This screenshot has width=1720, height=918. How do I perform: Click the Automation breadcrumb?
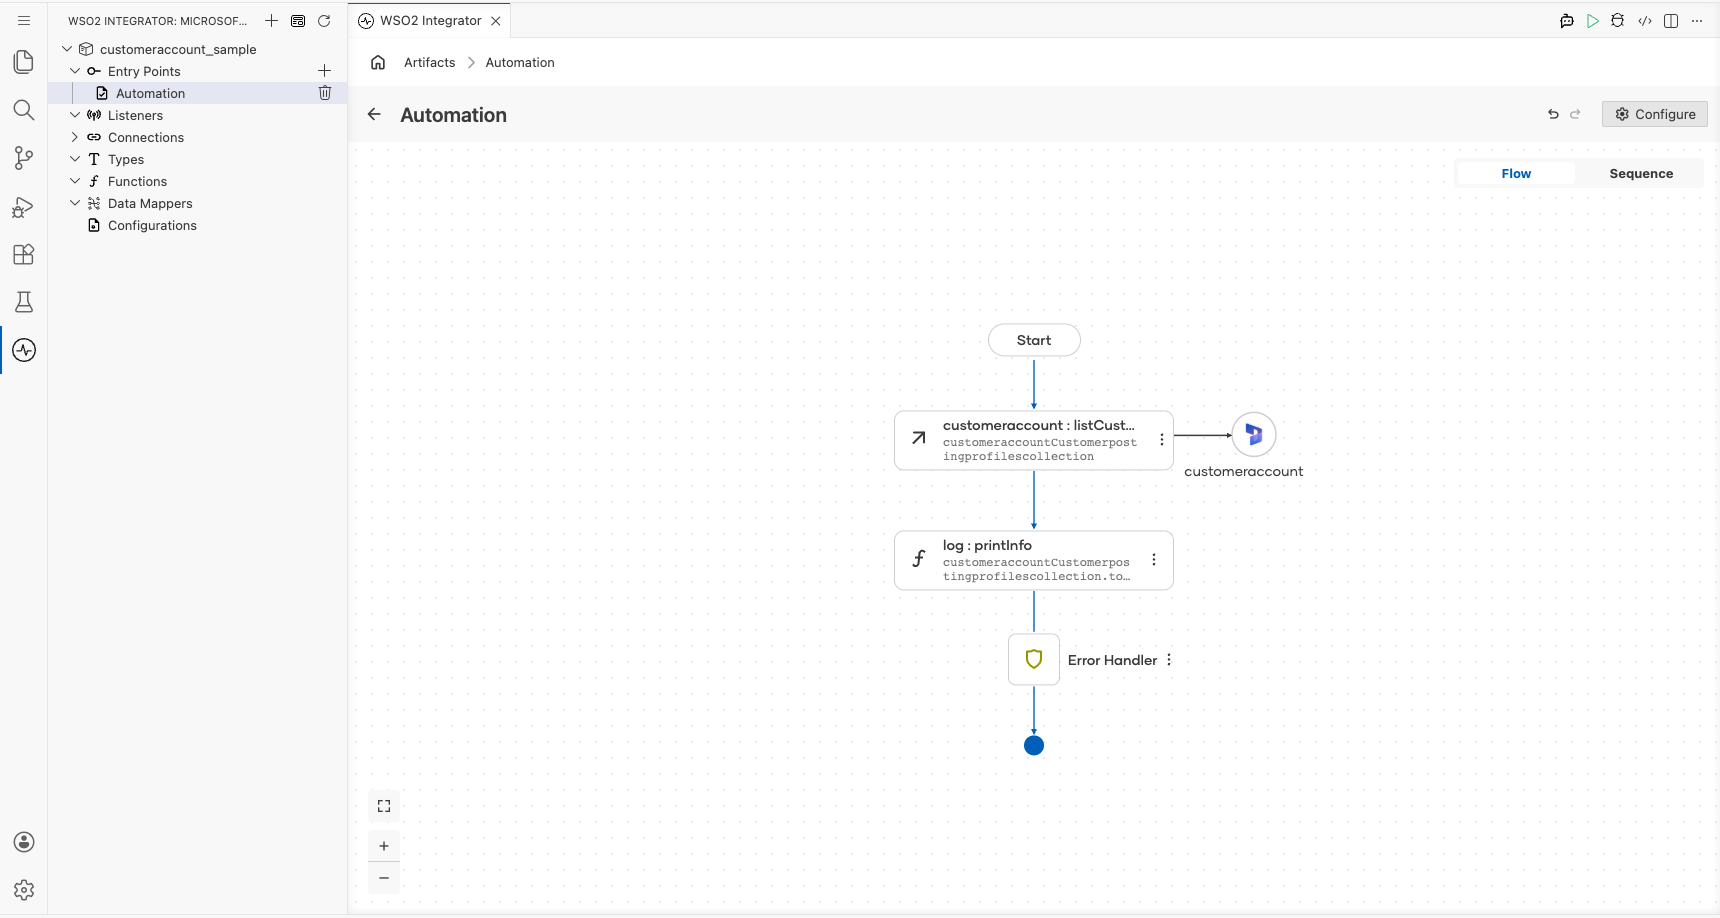click(520, 62)
